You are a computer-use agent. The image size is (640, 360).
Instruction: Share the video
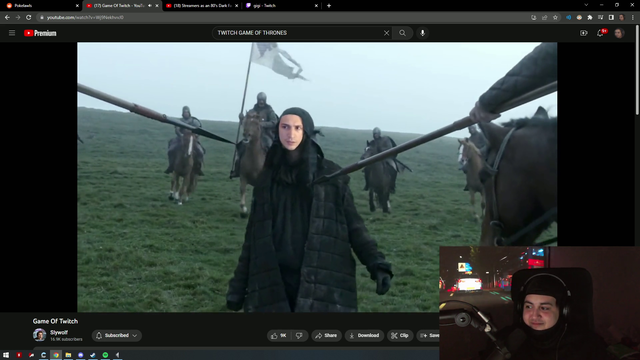click(x=326, y=336)
